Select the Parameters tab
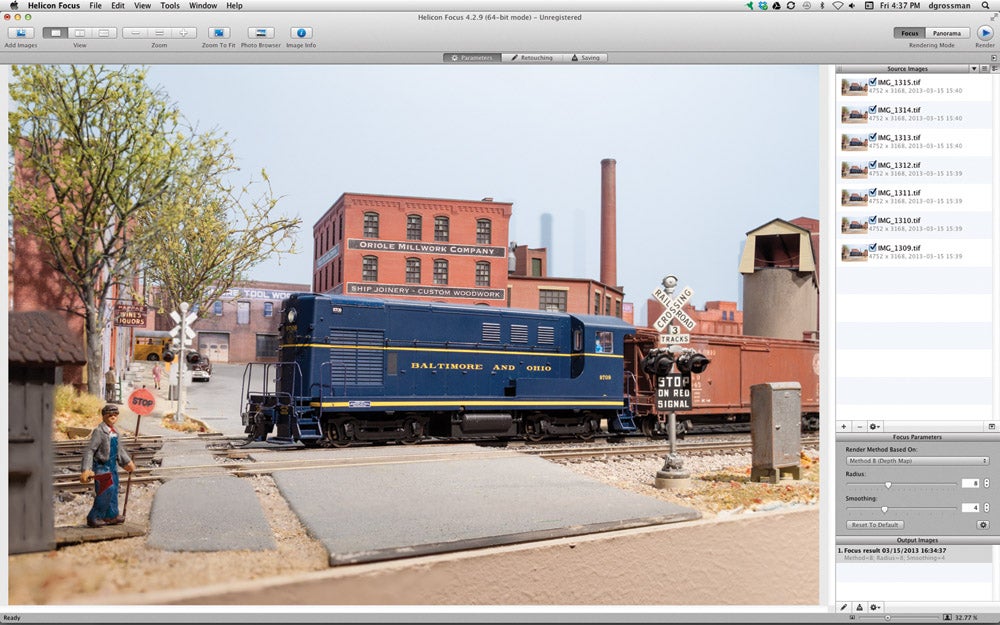Viewport: 1000px width, 625px height. pos(473,57)
